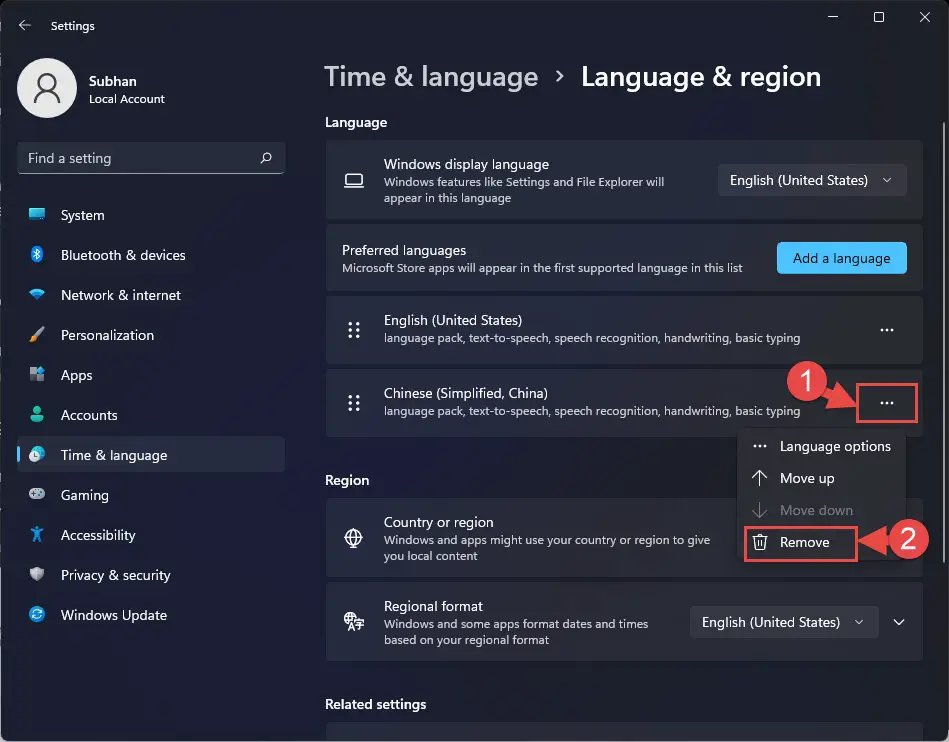Click the Preferred languages heading text
The height and width of the screenshot is (742, 949).
point(404,250)
